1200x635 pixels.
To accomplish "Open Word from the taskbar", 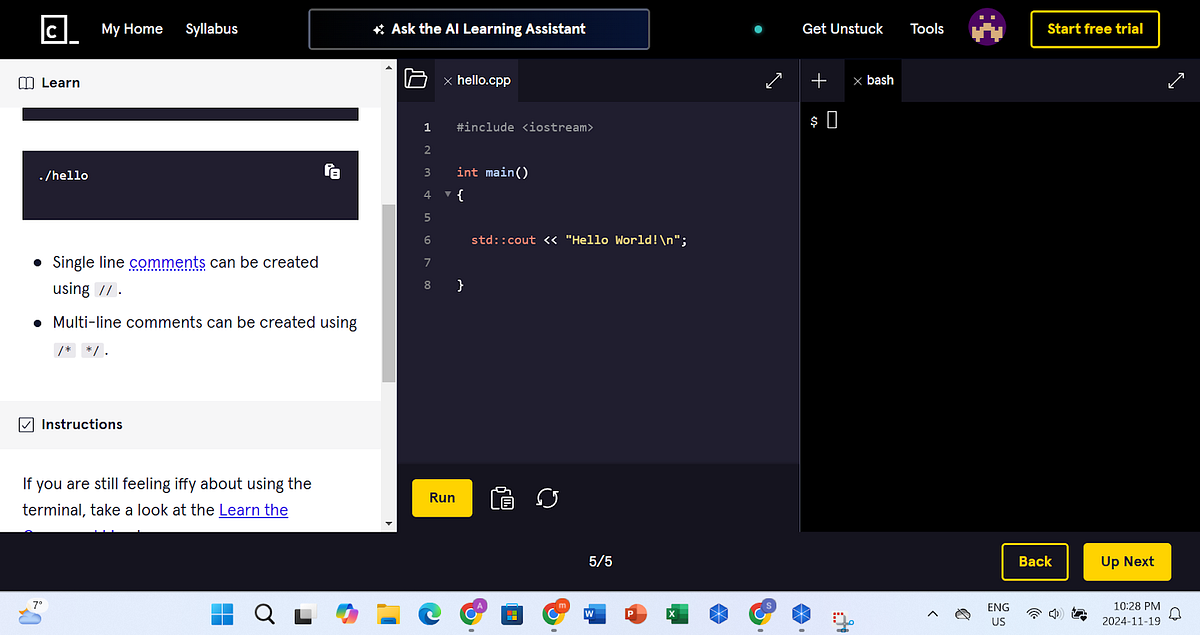I will click(594, 613).
